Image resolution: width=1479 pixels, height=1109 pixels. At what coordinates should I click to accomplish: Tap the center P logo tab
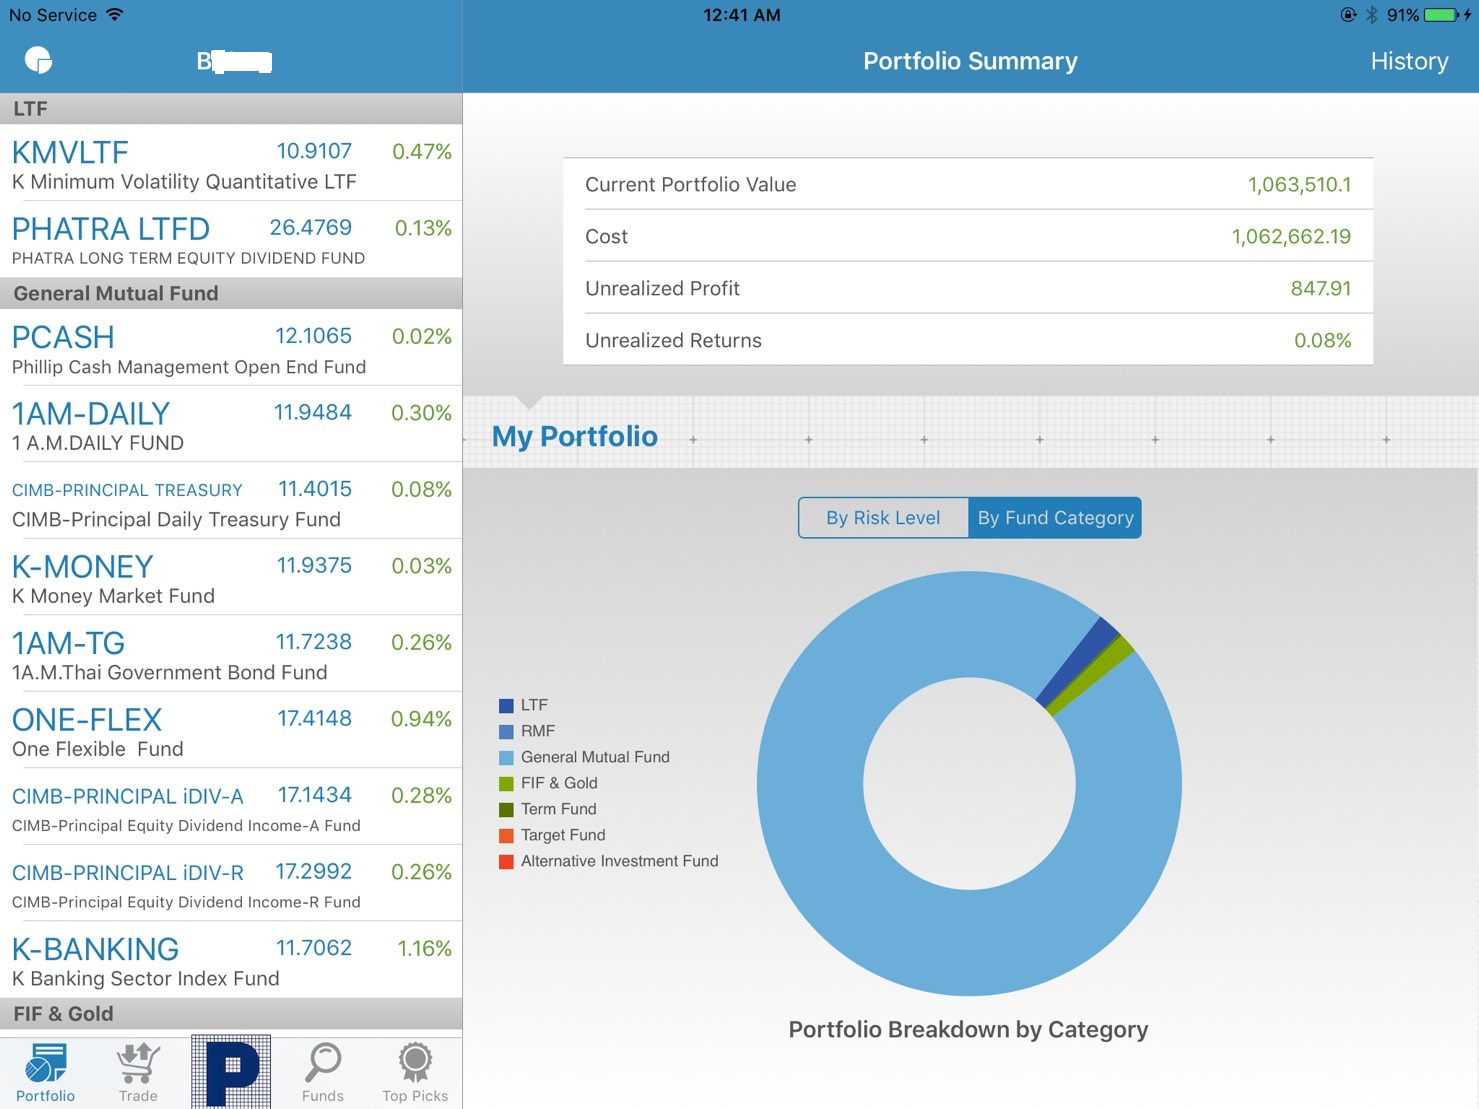(231, 1072)
